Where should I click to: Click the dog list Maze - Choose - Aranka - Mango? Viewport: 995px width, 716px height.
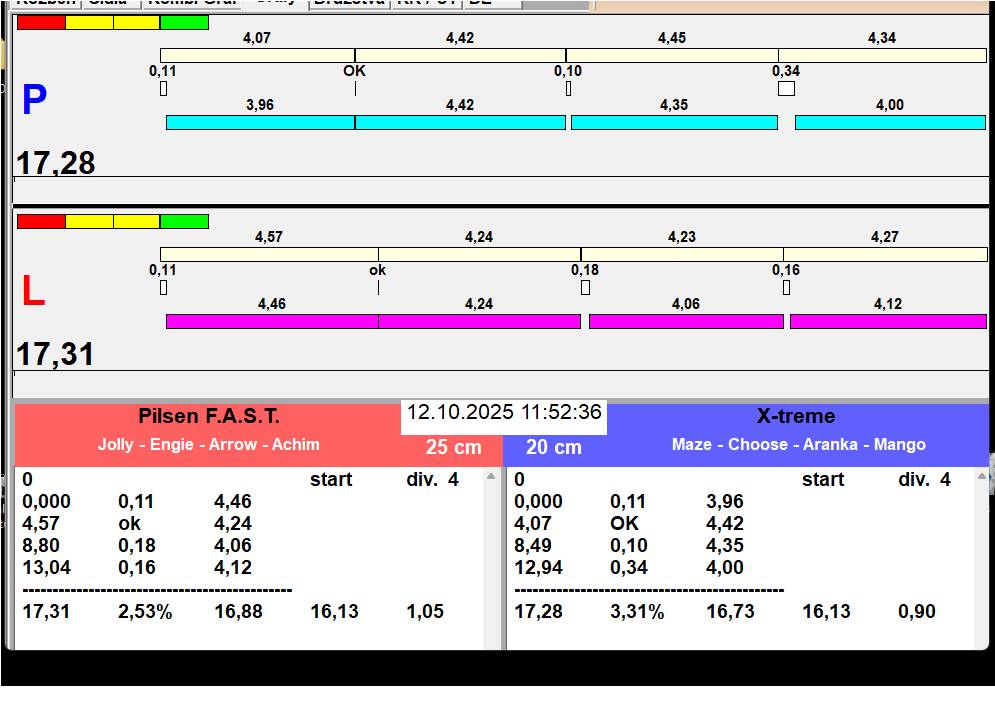click(799, 444)
